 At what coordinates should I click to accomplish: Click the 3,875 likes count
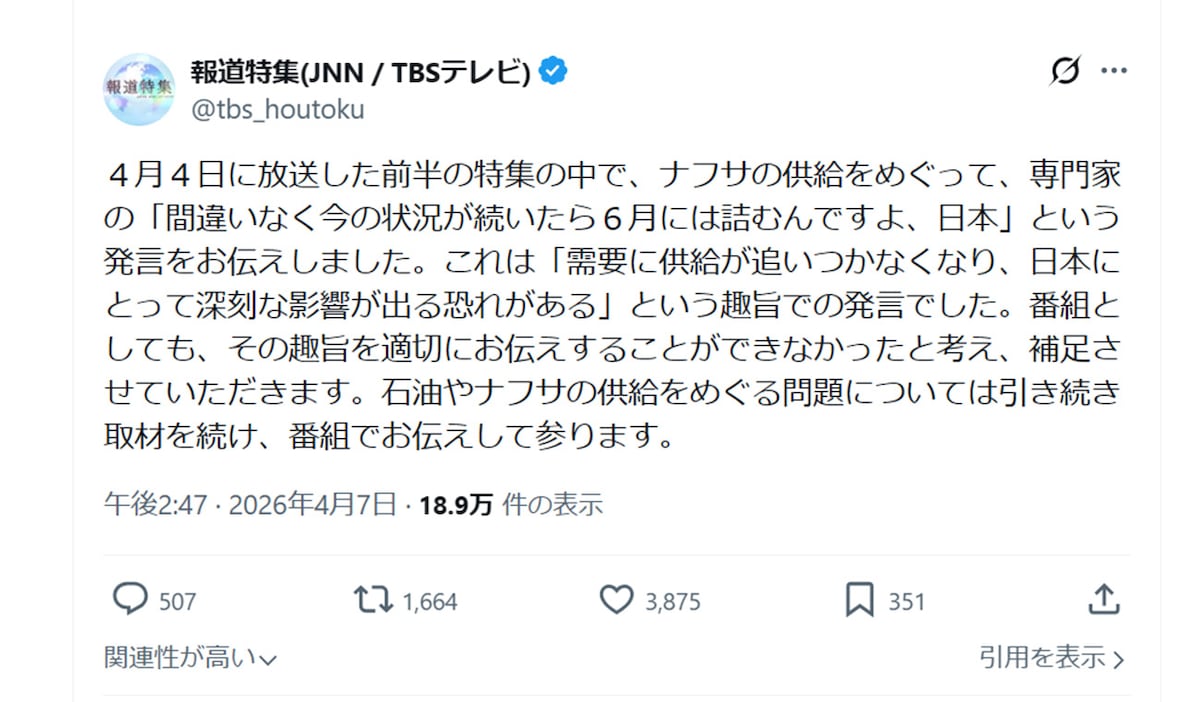(x=673, y=601)
